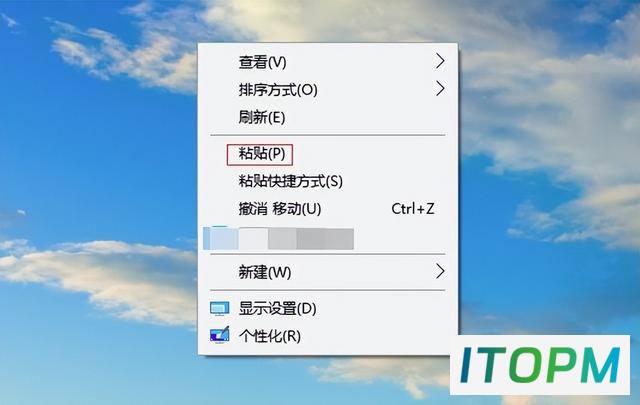Click the personalization icon beside 个性化(R)
Screen dimensions: 640x405
pos(220,336)
